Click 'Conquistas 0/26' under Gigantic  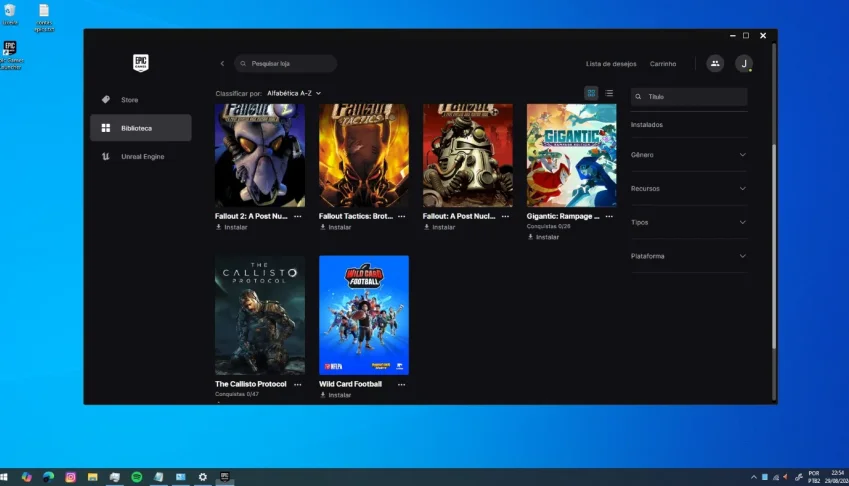coord(548,226)
